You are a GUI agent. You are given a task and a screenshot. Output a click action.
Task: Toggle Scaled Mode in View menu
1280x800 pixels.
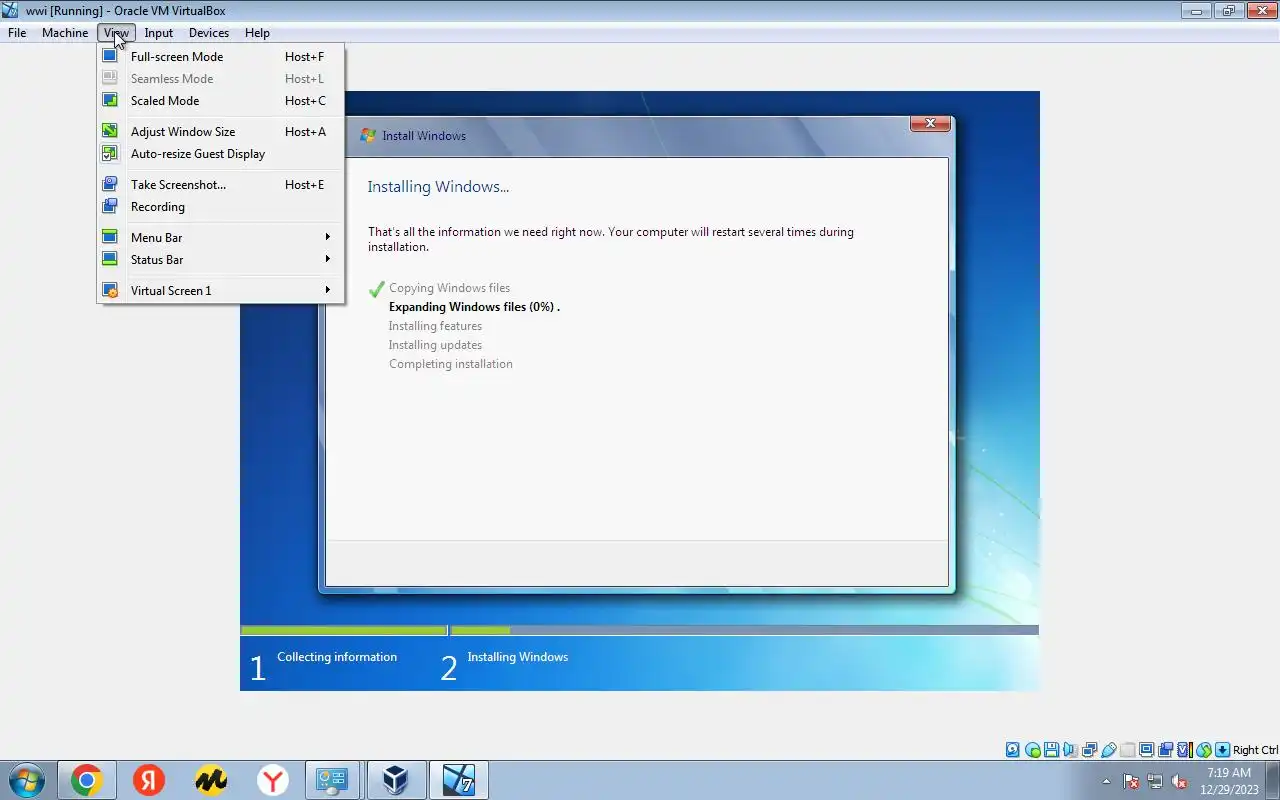(x=221, y=101)
